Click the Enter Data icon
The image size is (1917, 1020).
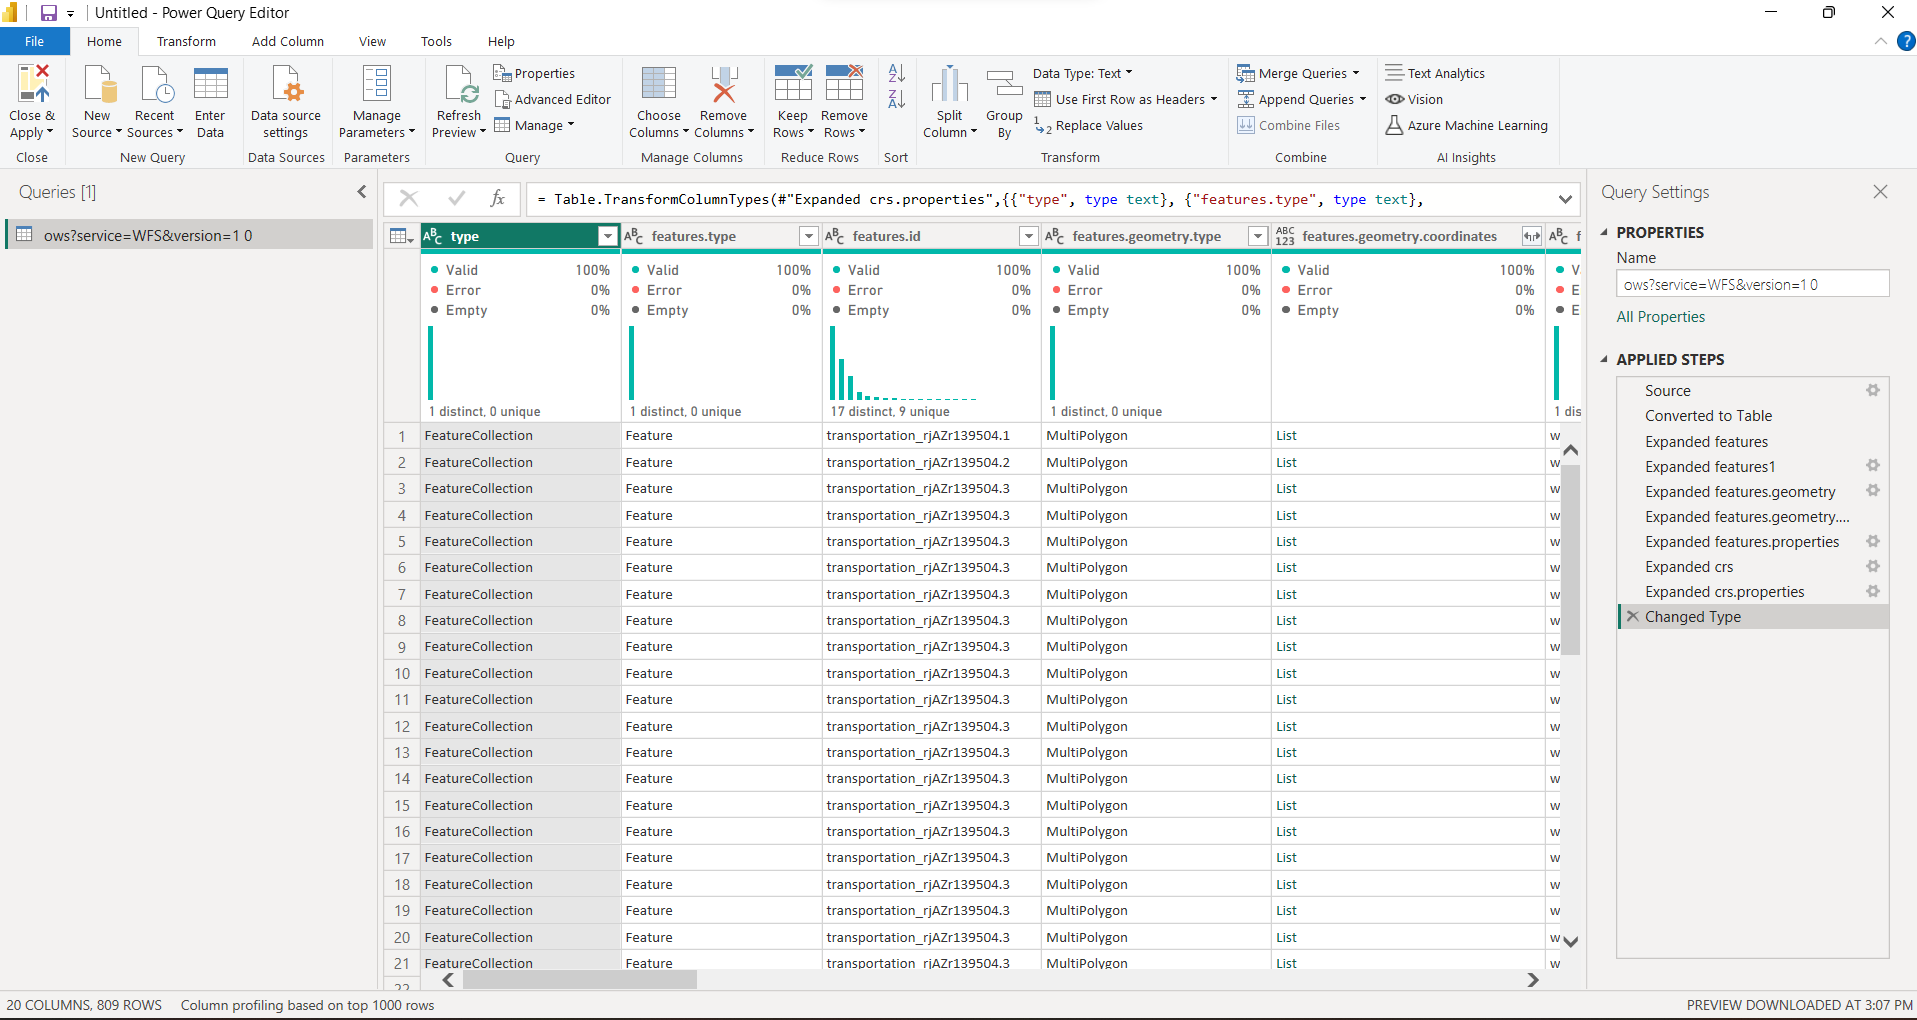210,84
